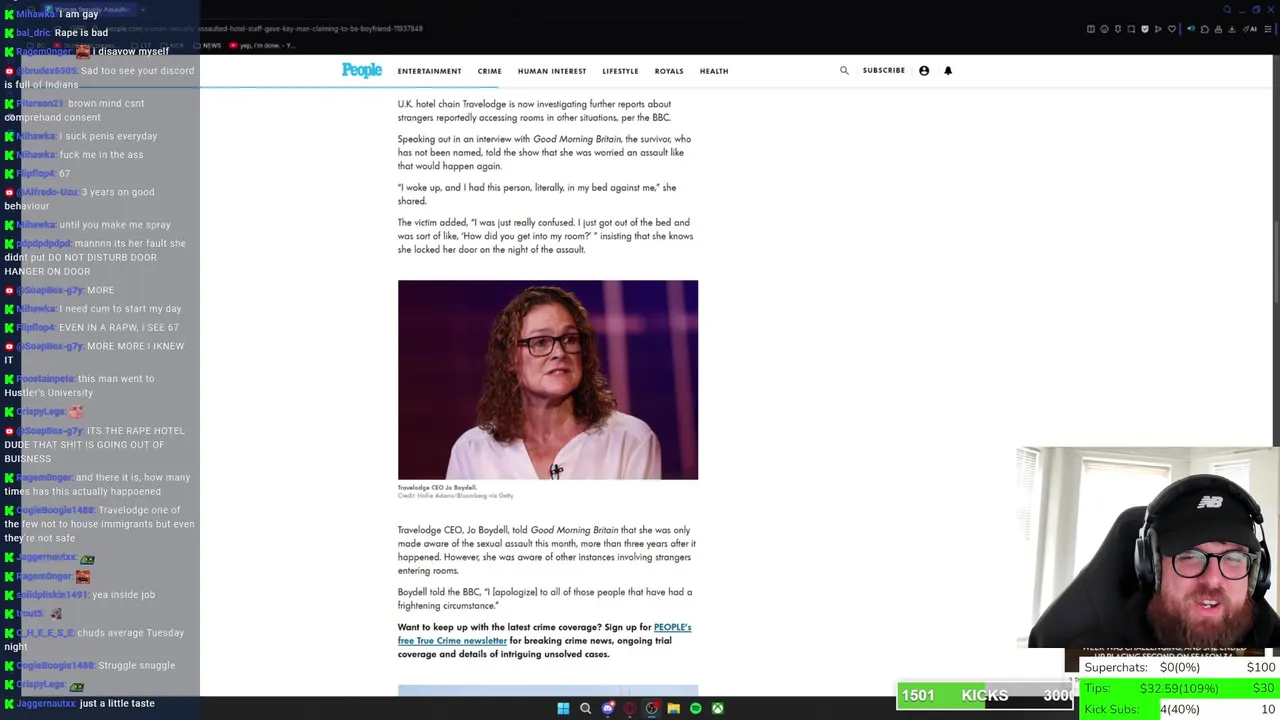Click the send/flow arrow icon in toolbar

(1158, 29)
